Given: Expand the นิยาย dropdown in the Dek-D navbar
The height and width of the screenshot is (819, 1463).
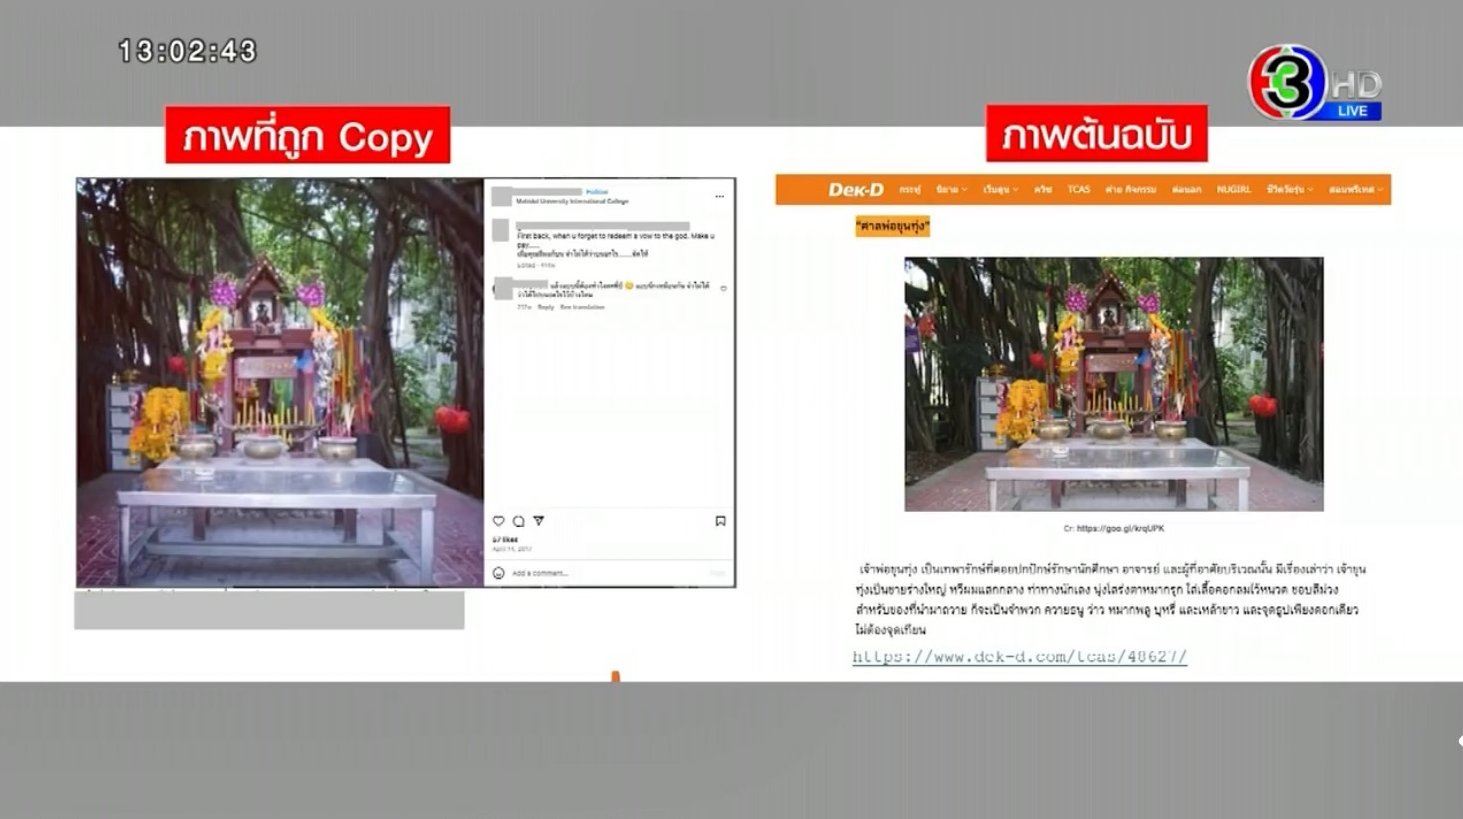Looking at the screenshot, I should (x=949, y=189).
